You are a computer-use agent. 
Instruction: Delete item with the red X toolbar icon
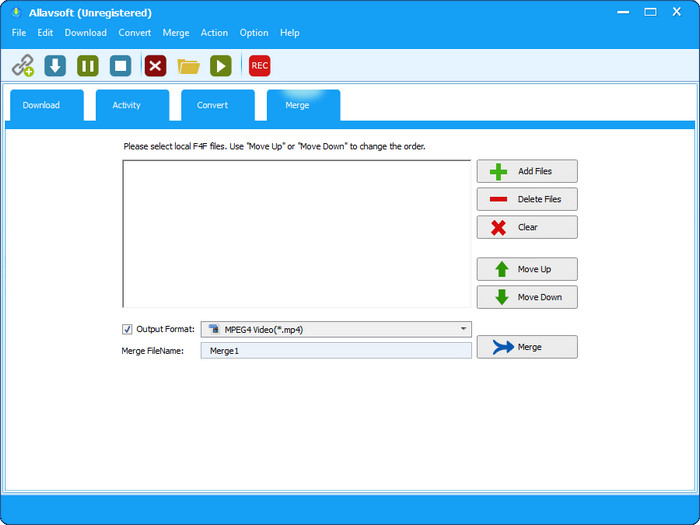point(155,66)
